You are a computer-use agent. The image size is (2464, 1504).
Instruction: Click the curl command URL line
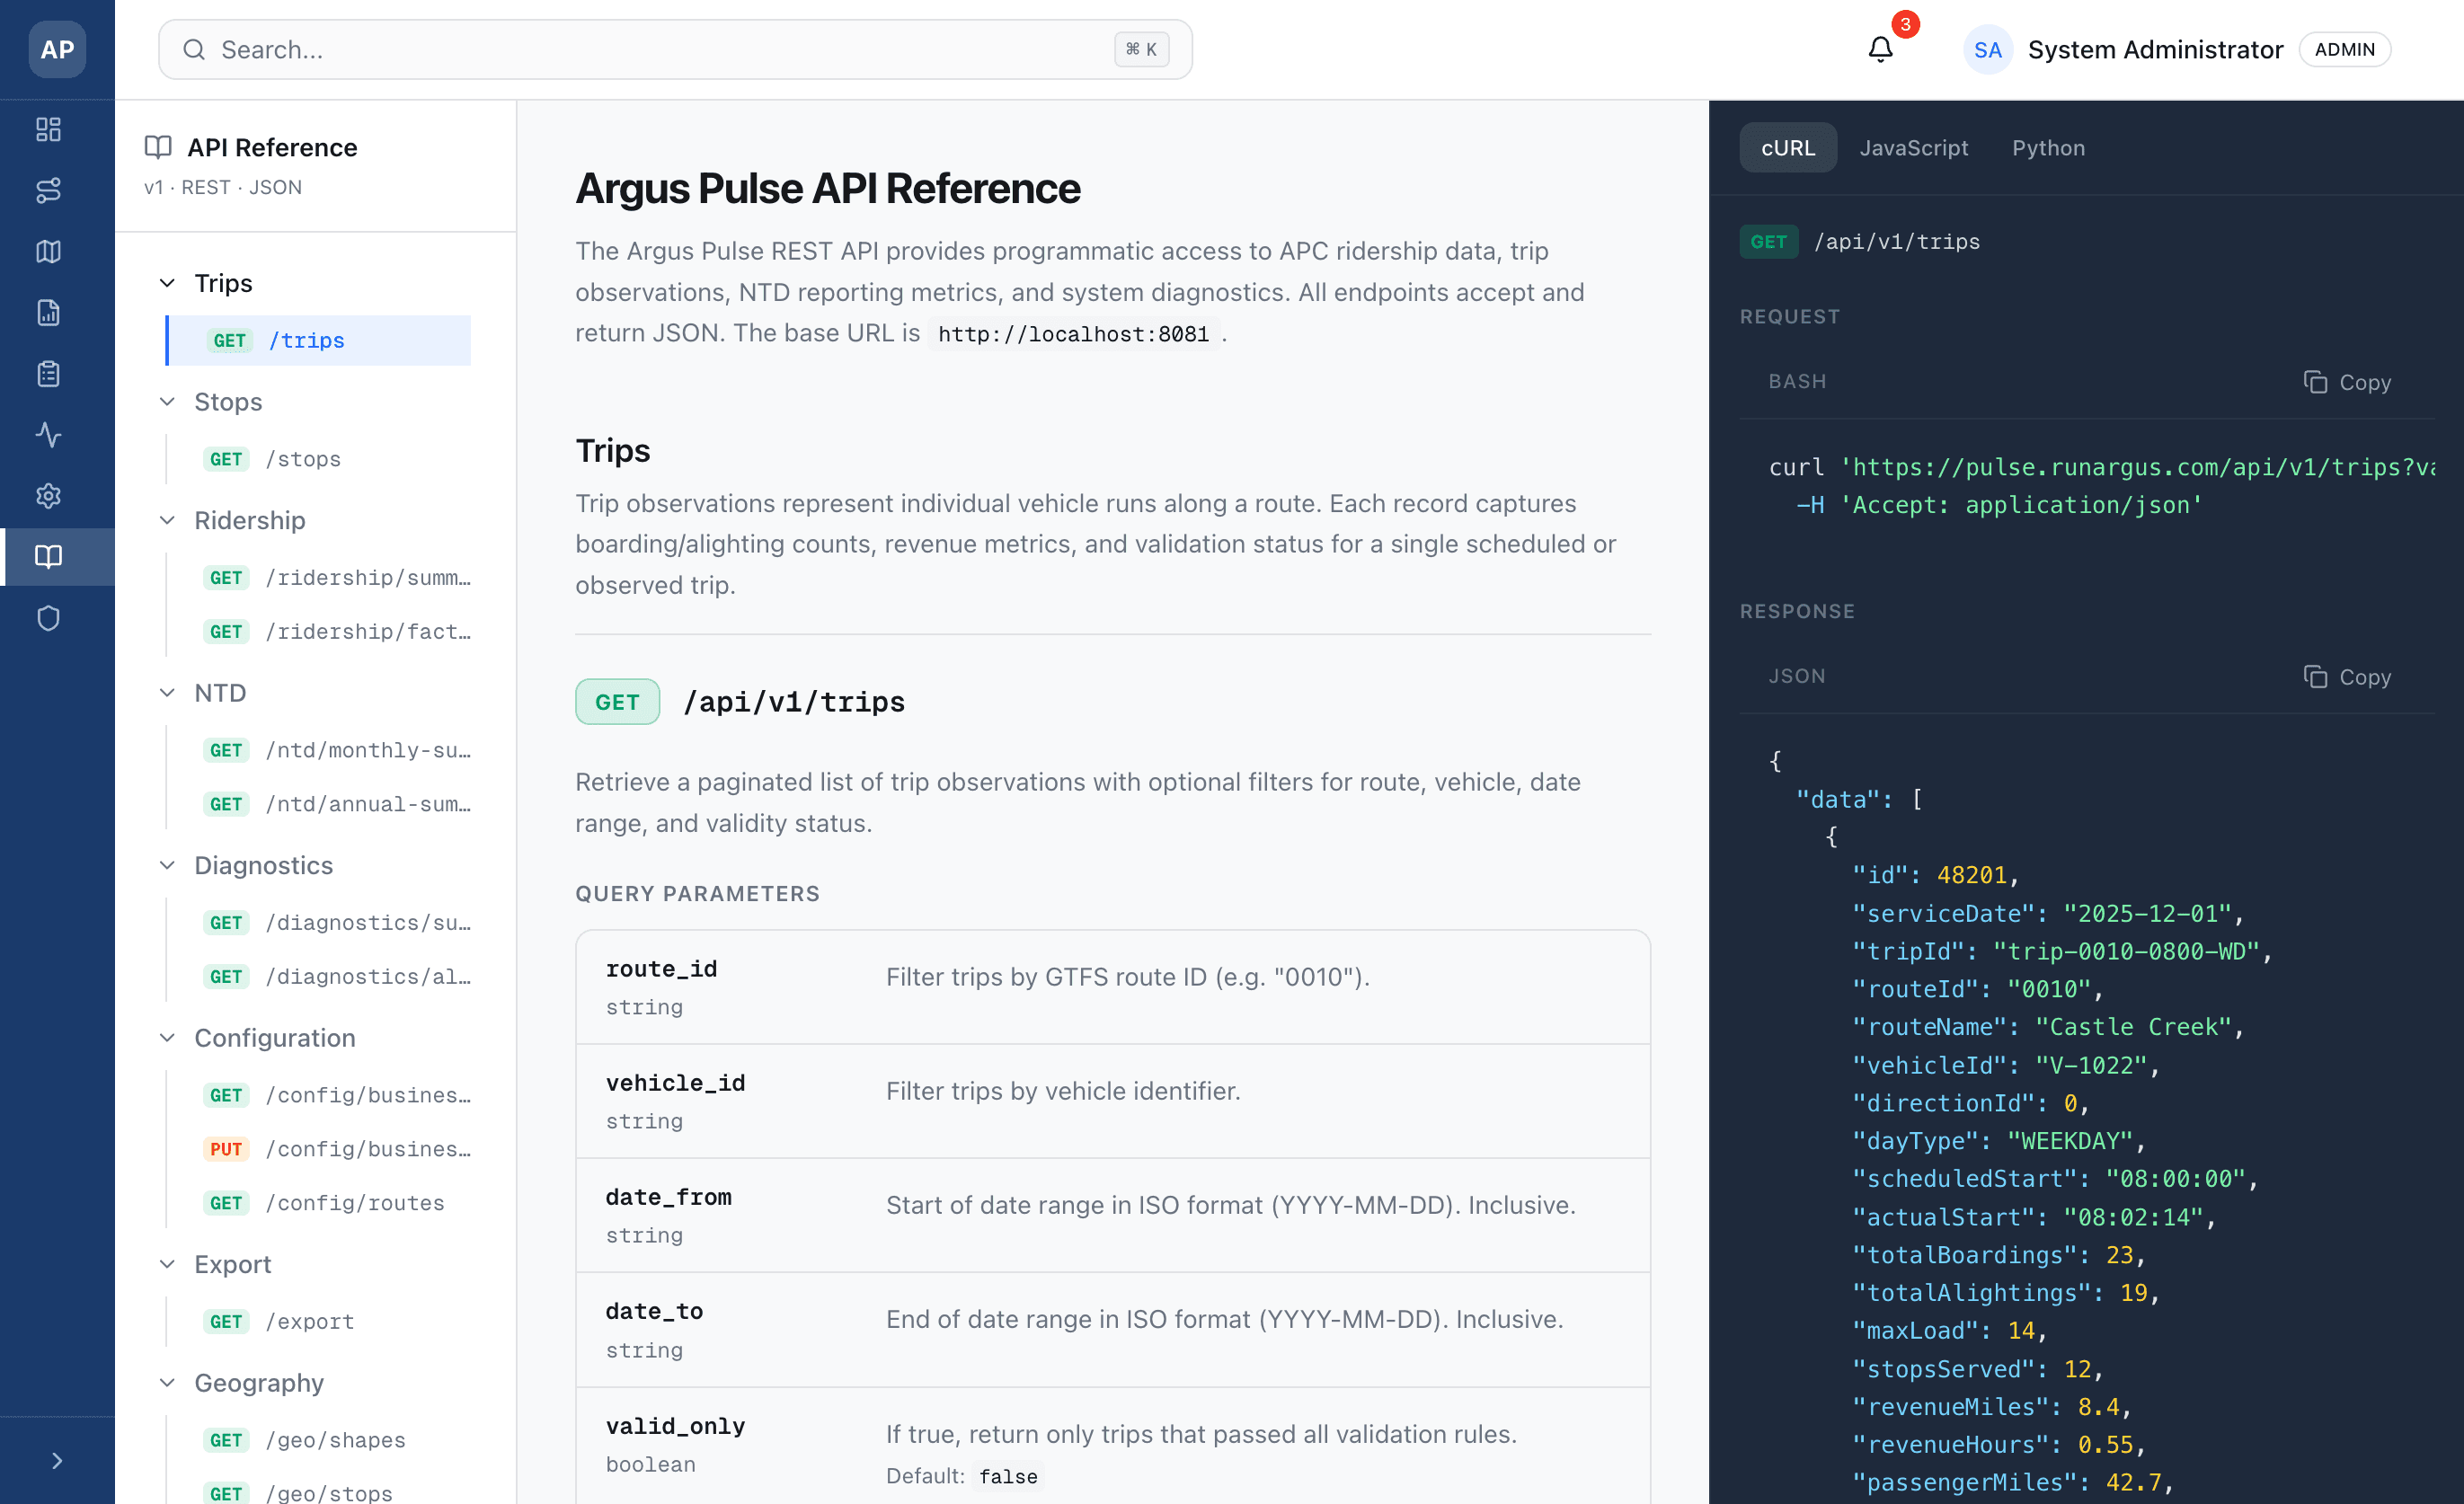[x=2101, y=467]
